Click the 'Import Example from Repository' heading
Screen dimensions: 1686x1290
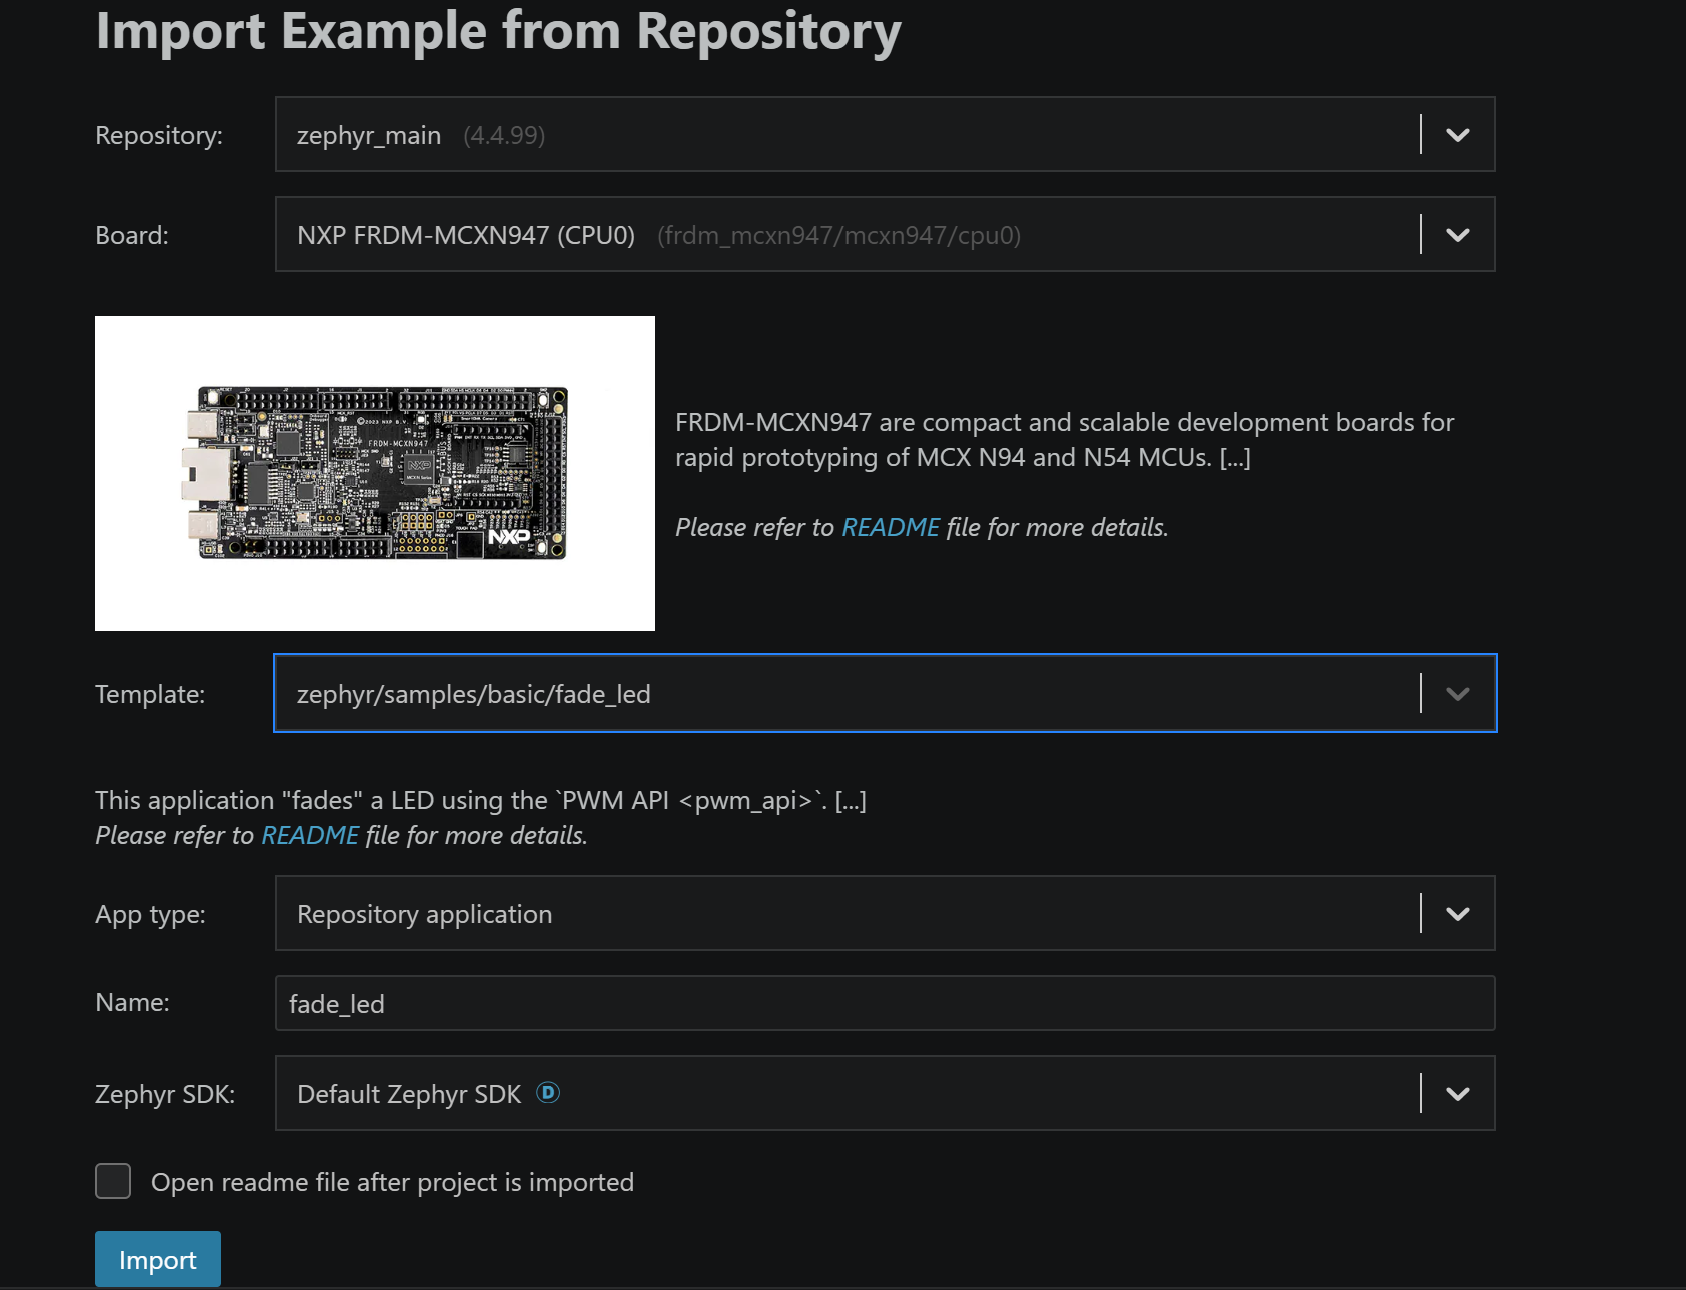(498, 31)
